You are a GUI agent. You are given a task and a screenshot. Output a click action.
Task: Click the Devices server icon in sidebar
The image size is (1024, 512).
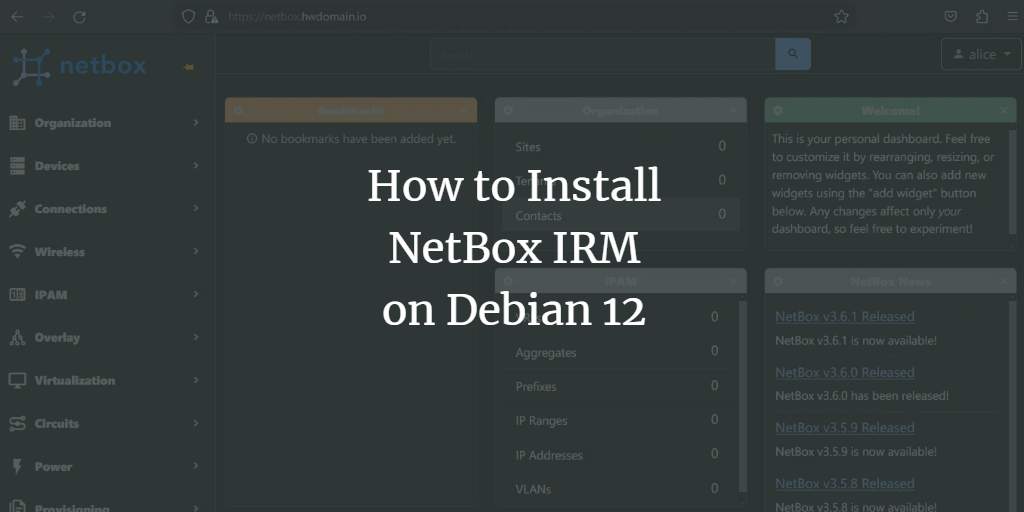coord(17,166)
